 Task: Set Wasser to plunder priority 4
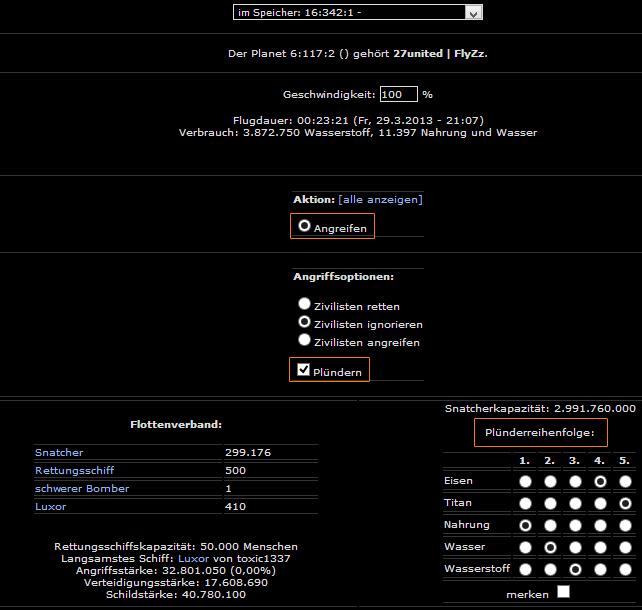pyautogui.click(x=599, y=547)
